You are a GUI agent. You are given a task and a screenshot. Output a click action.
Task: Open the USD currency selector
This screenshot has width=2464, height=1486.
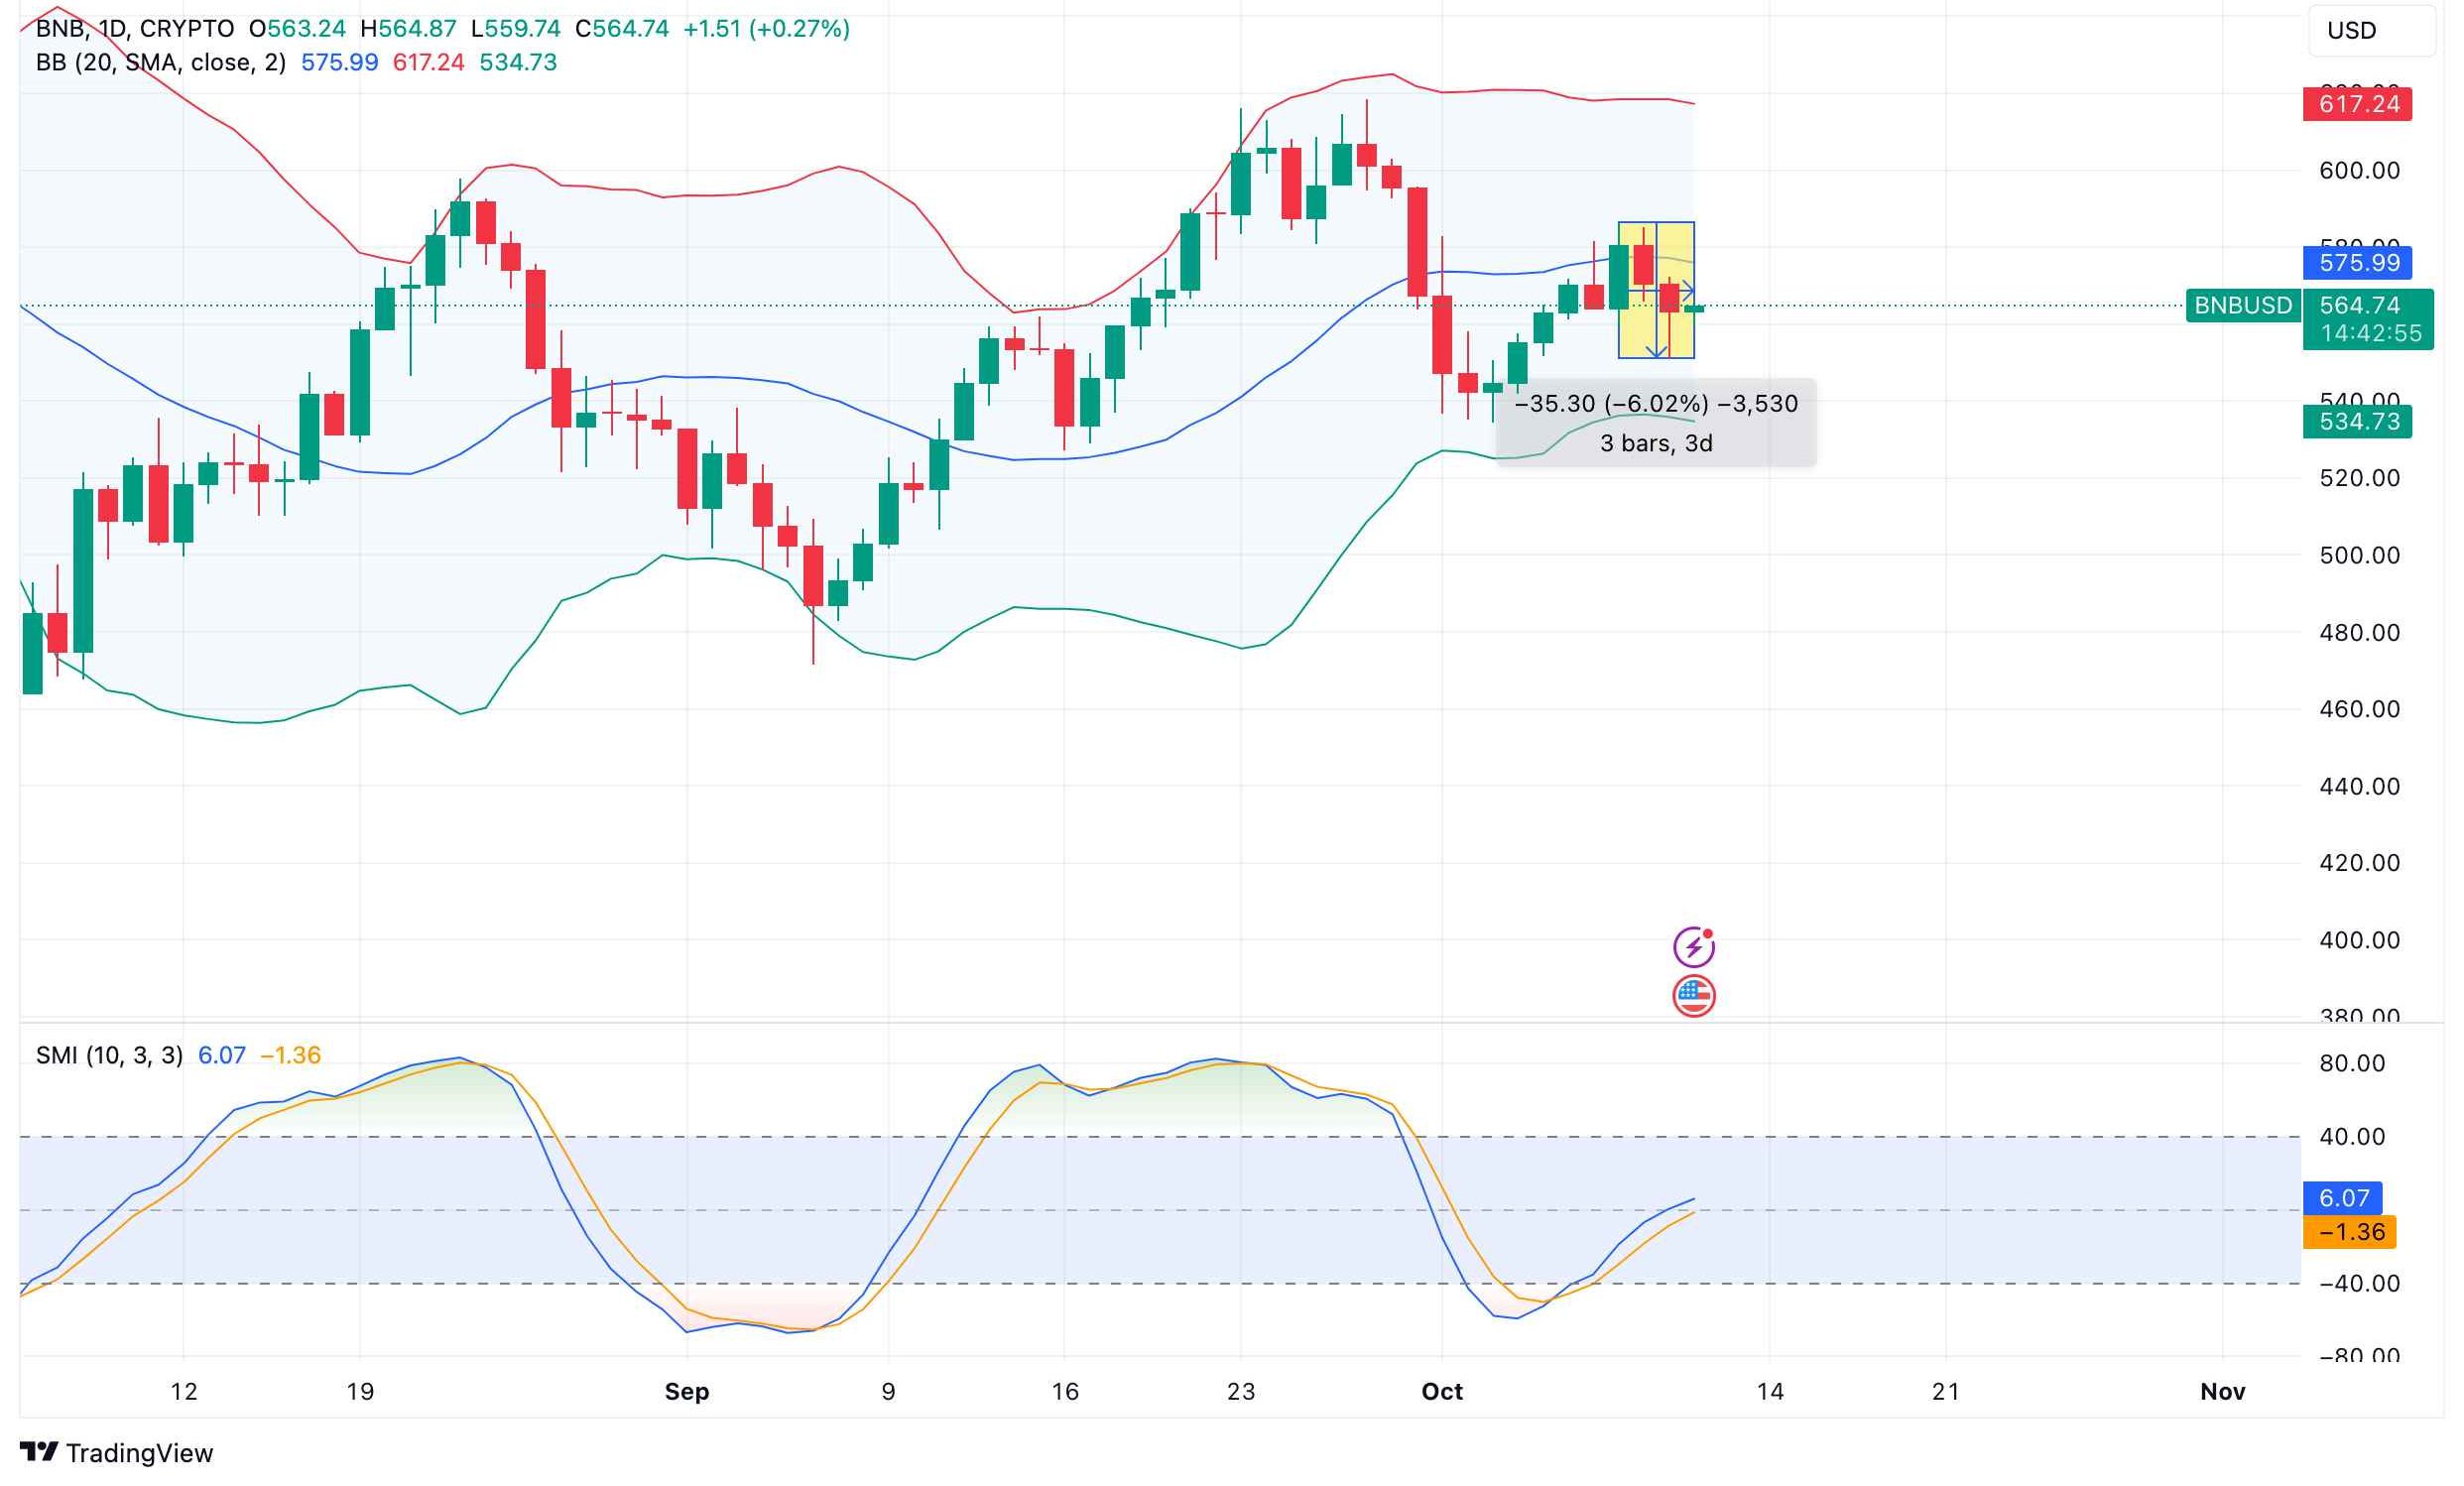point(2371,30)
